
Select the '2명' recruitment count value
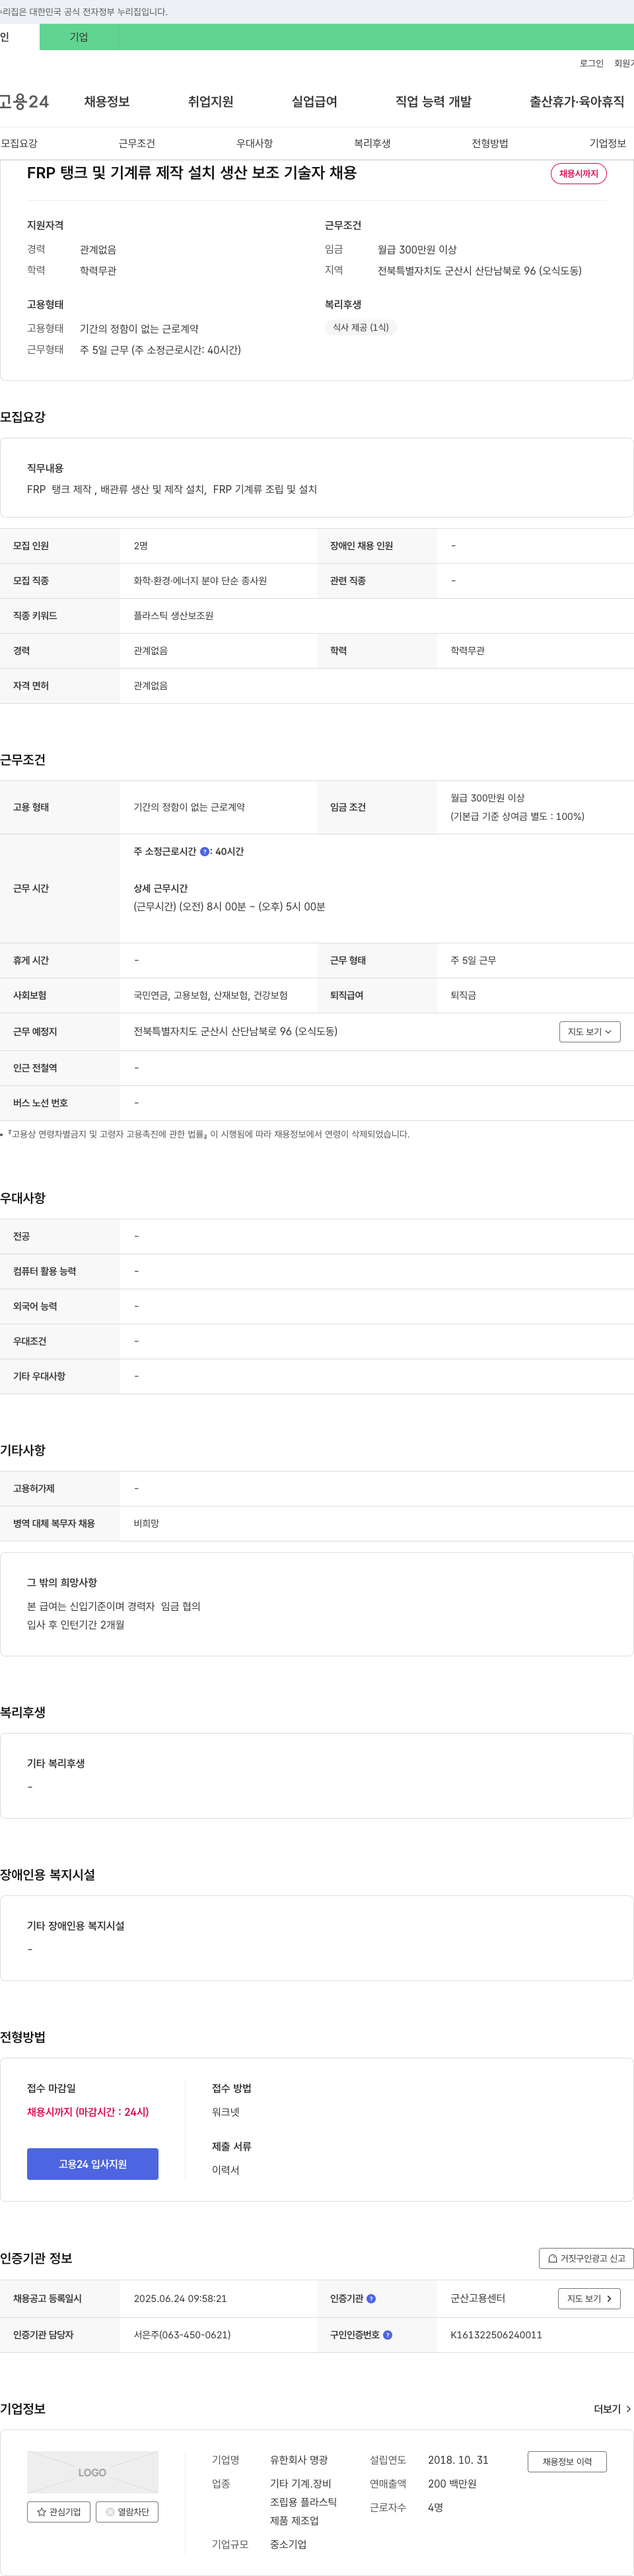click(141, 545)
